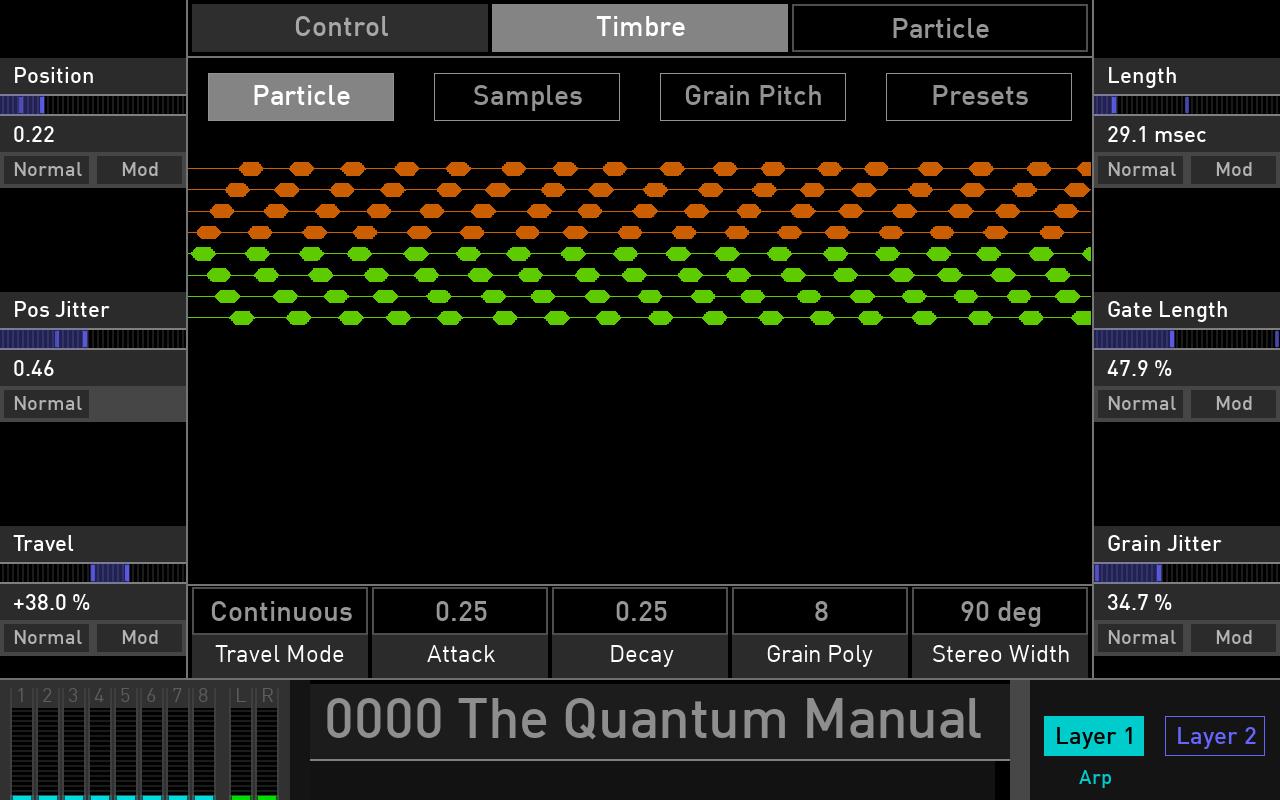Open the Arp settings for Layer 1

click(1095, 777)
